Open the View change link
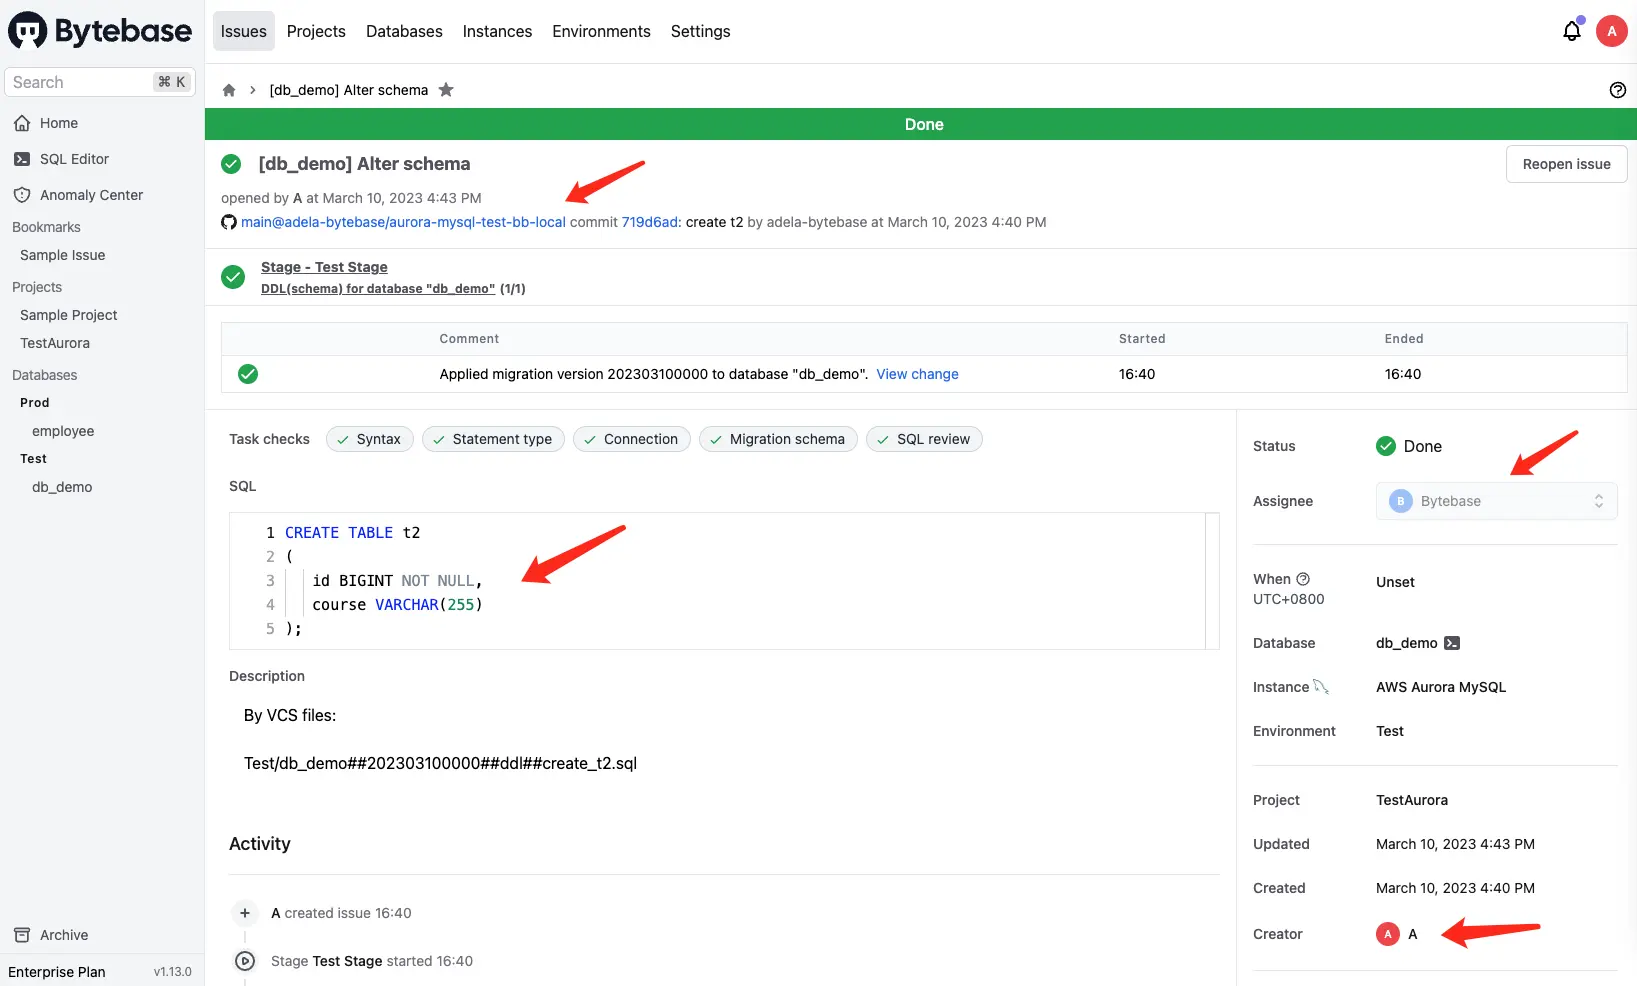 (x=917, y=374)
